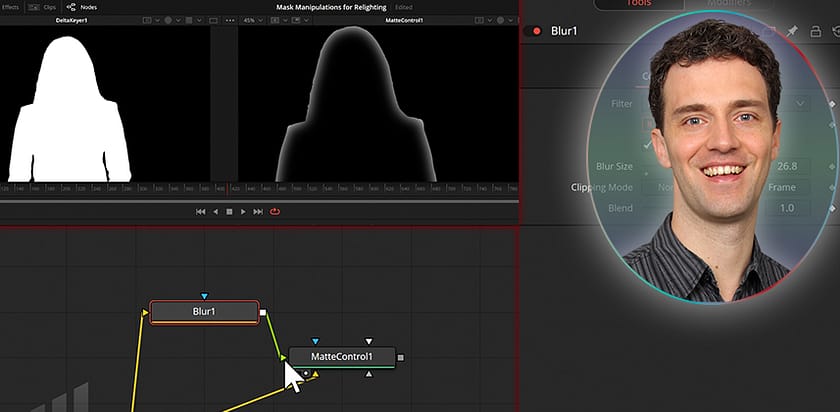Click the red playhead on the time ruler
The height and width of the screenshot is (412, 840).
click(229, 189)
